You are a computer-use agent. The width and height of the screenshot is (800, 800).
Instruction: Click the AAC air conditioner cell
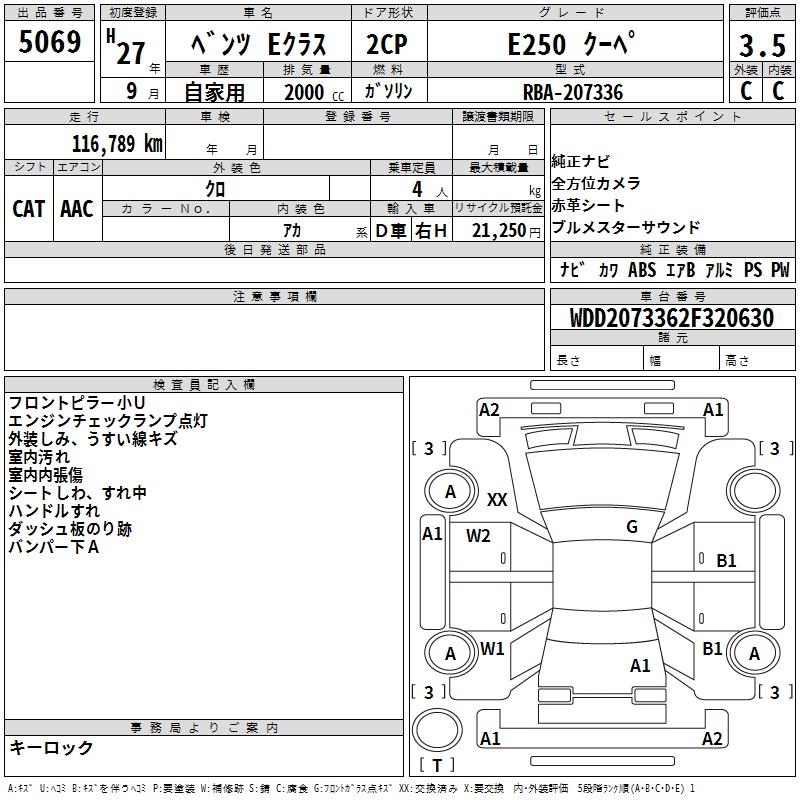tap(77, 208)
